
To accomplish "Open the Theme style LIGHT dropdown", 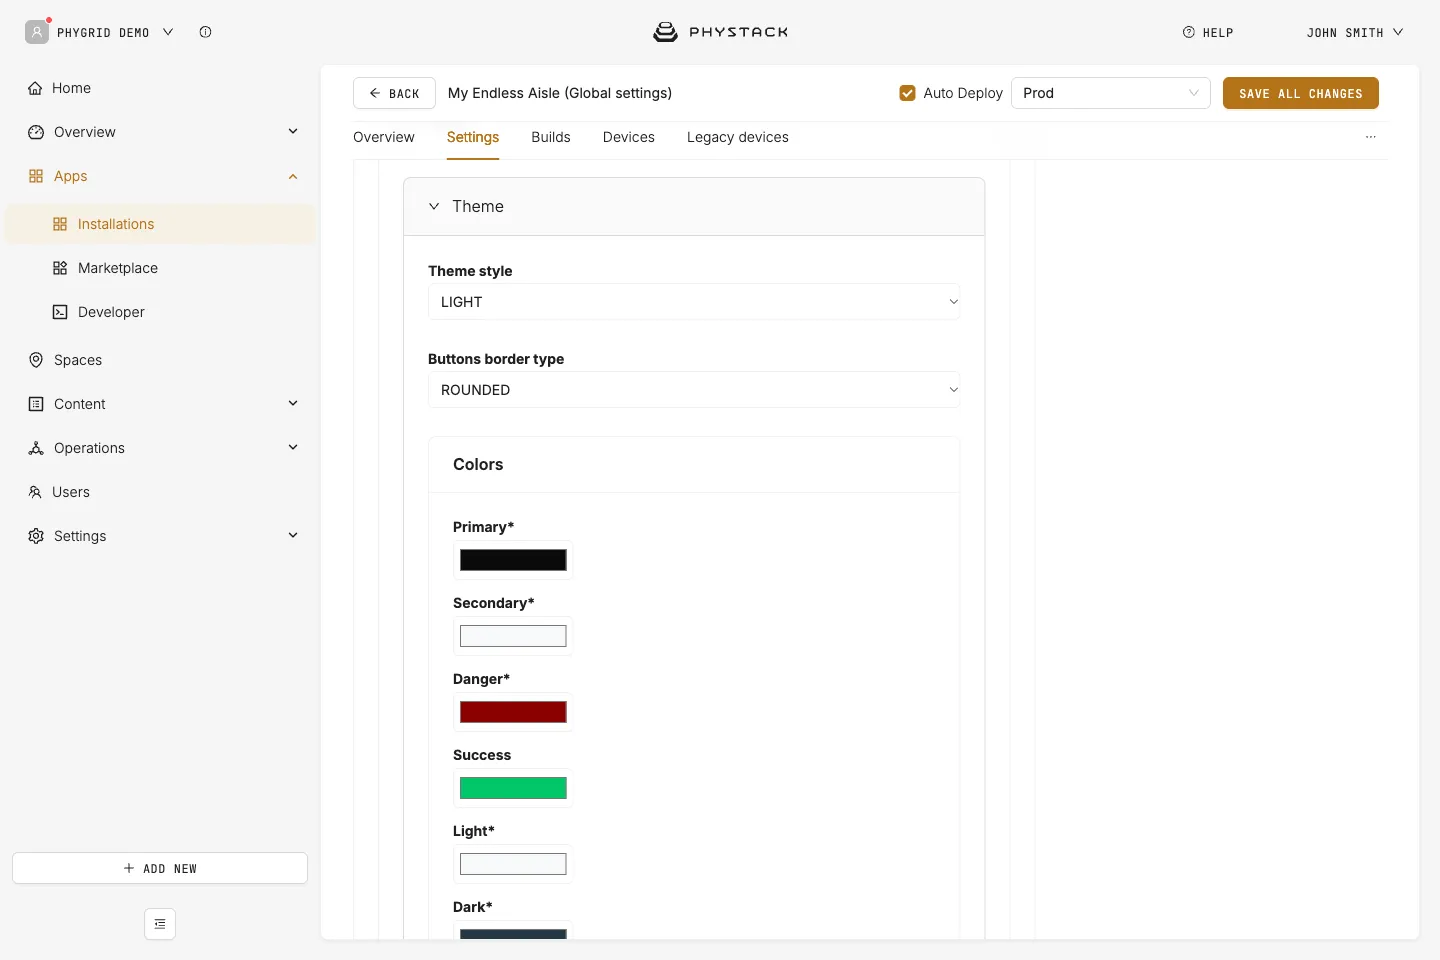I will pos(694,302).
